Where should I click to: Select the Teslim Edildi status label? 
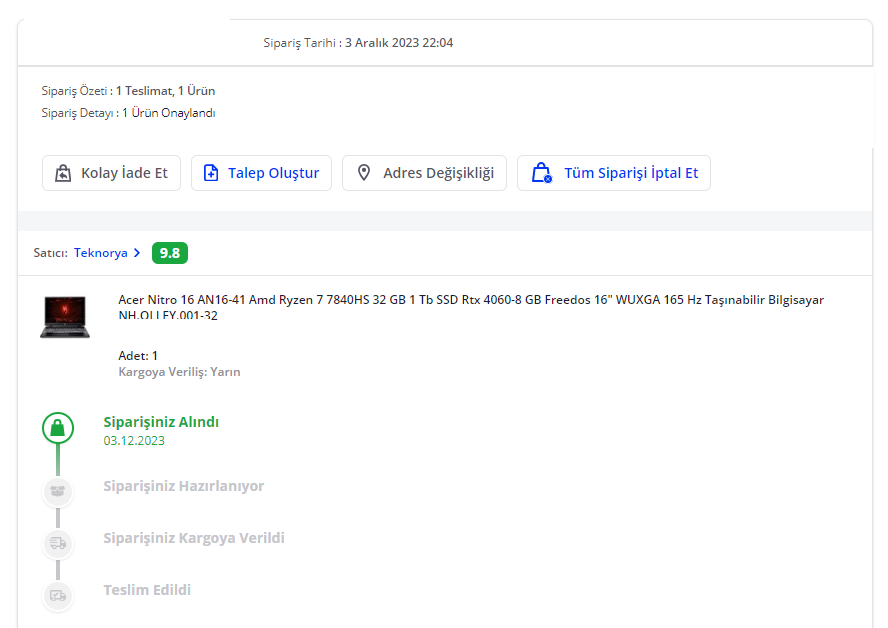click(x=147, y=590)
